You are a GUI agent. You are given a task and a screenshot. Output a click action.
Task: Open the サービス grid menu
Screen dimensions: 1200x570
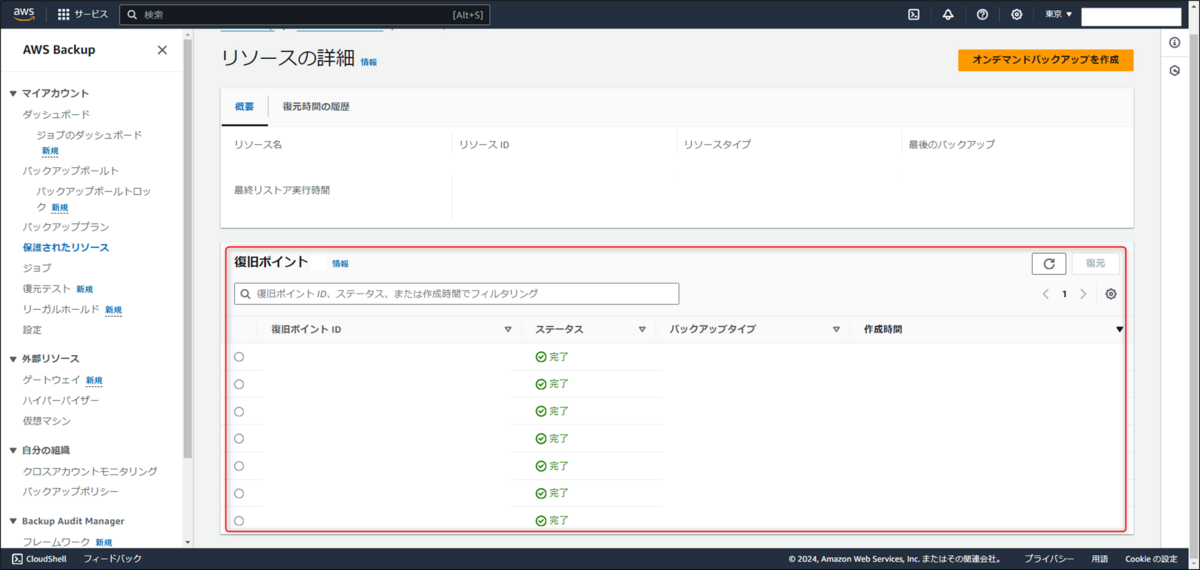pyautogui.click(x=83, y=15)
